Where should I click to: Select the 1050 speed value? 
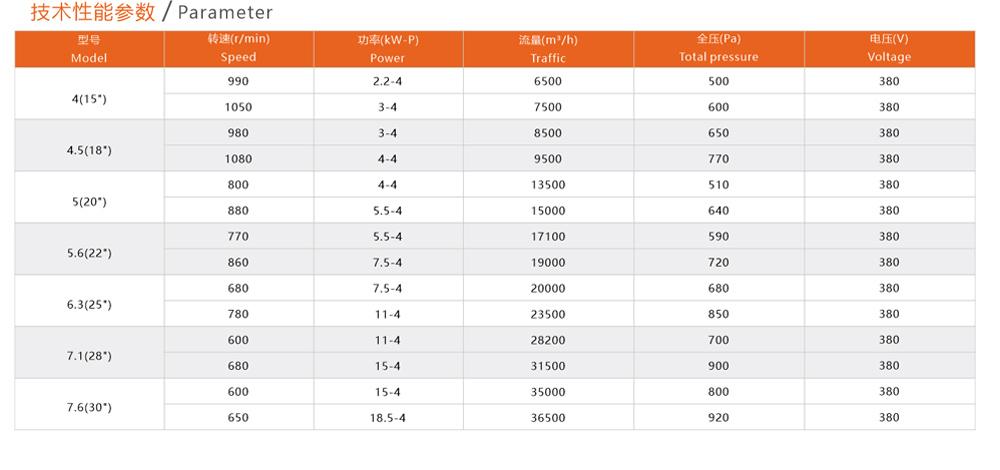click(238, 107)
